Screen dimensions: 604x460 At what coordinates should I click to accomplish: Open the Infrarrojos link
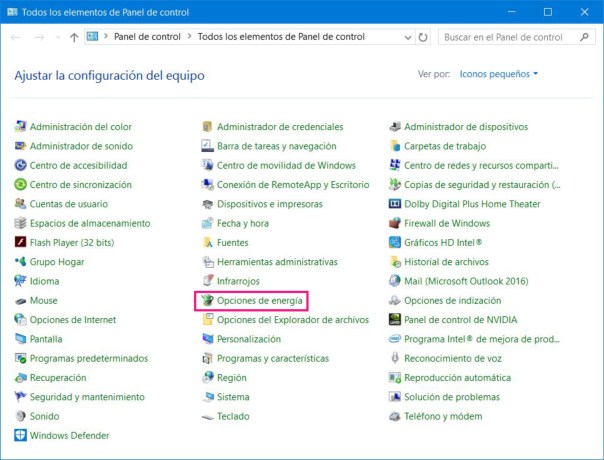(x=238, y=281)
